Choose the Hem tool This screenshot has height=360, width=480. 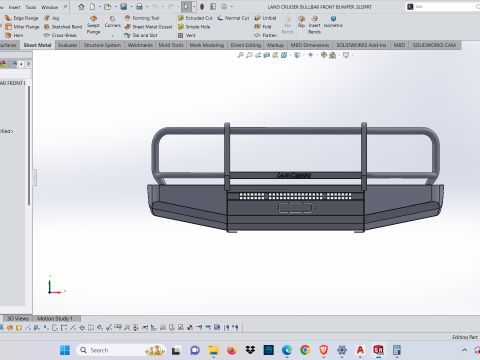coord(14,35)
